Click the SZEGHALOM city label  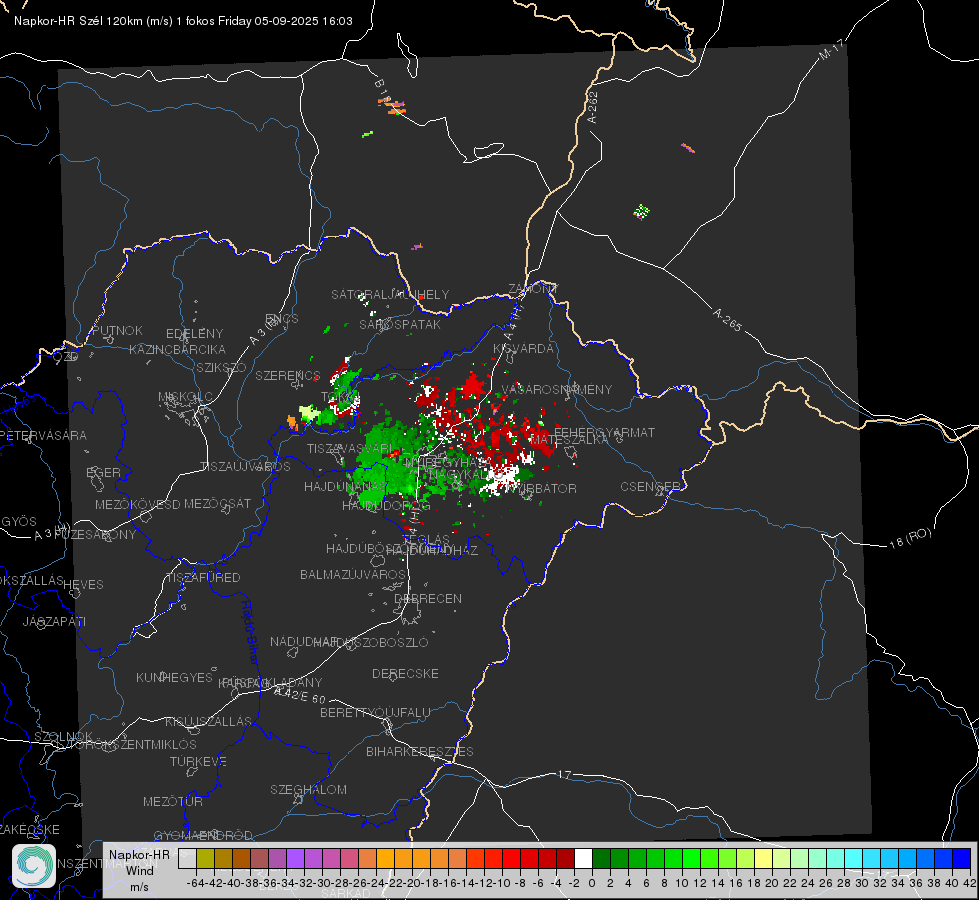point(308,789)
